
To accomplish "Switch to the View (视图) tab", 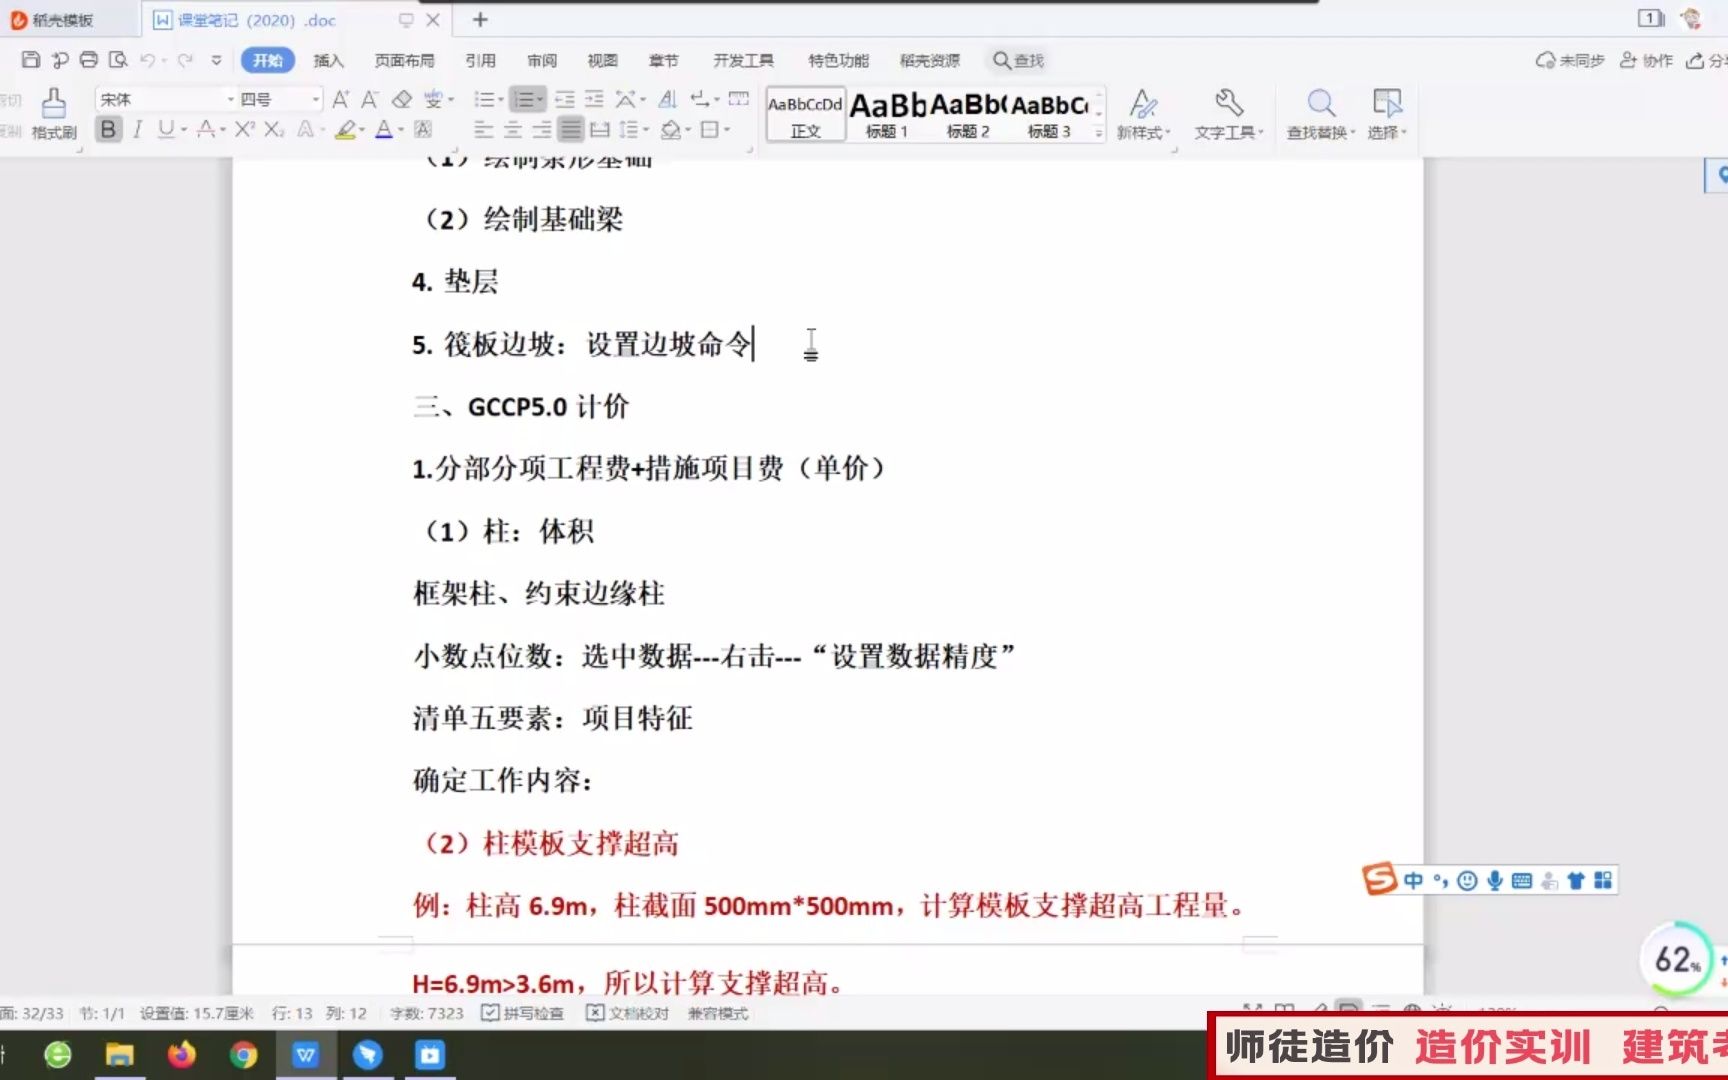I will click(602, 60).
